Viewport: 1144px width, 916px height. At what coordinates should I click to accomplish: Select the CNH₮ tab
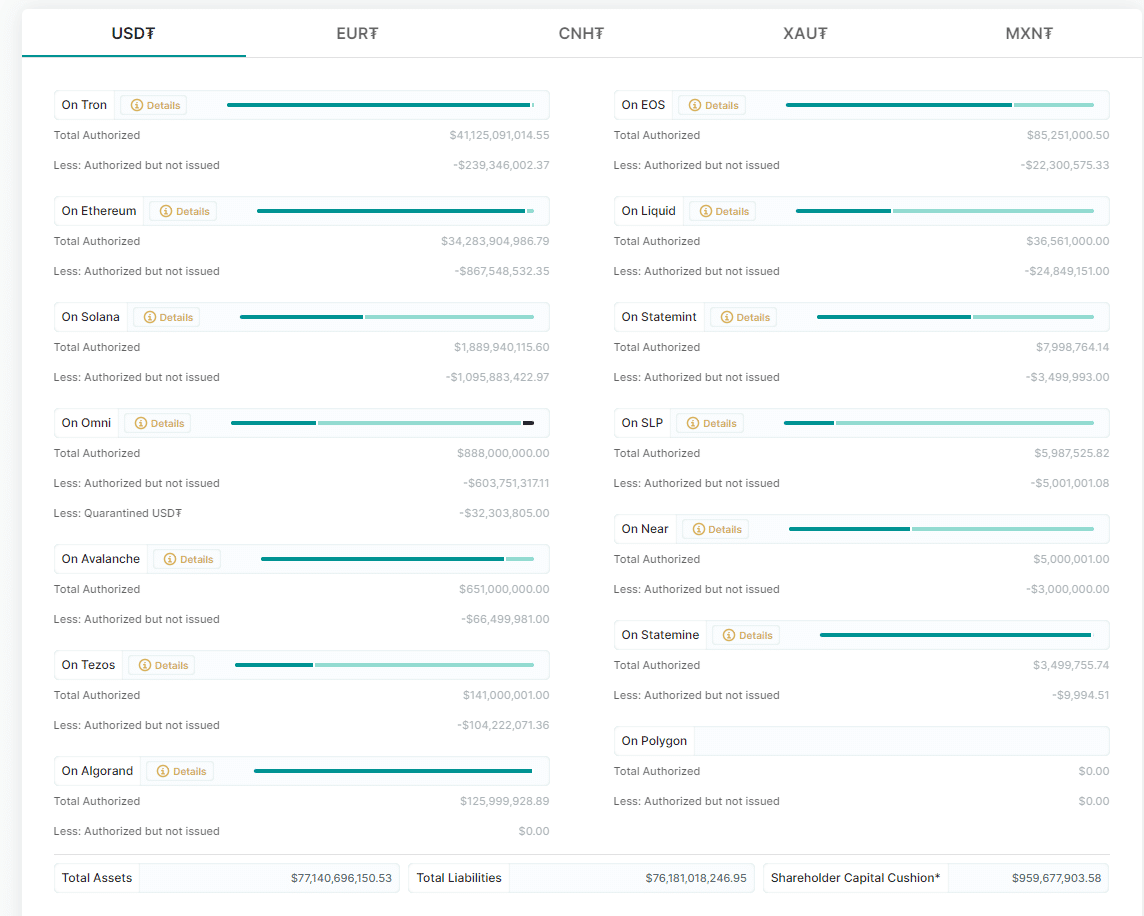click(x=581, y=33)
